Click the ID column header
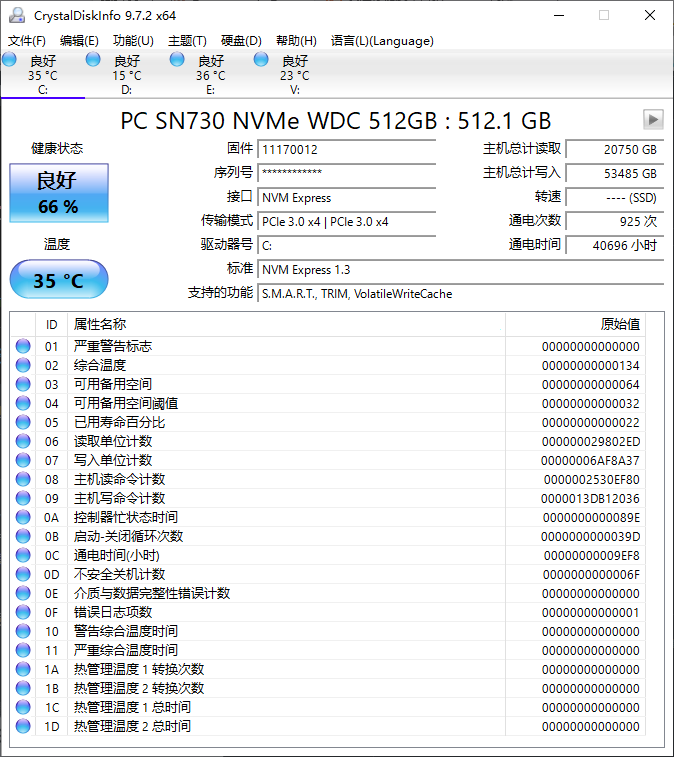 [x=52, y=324]
